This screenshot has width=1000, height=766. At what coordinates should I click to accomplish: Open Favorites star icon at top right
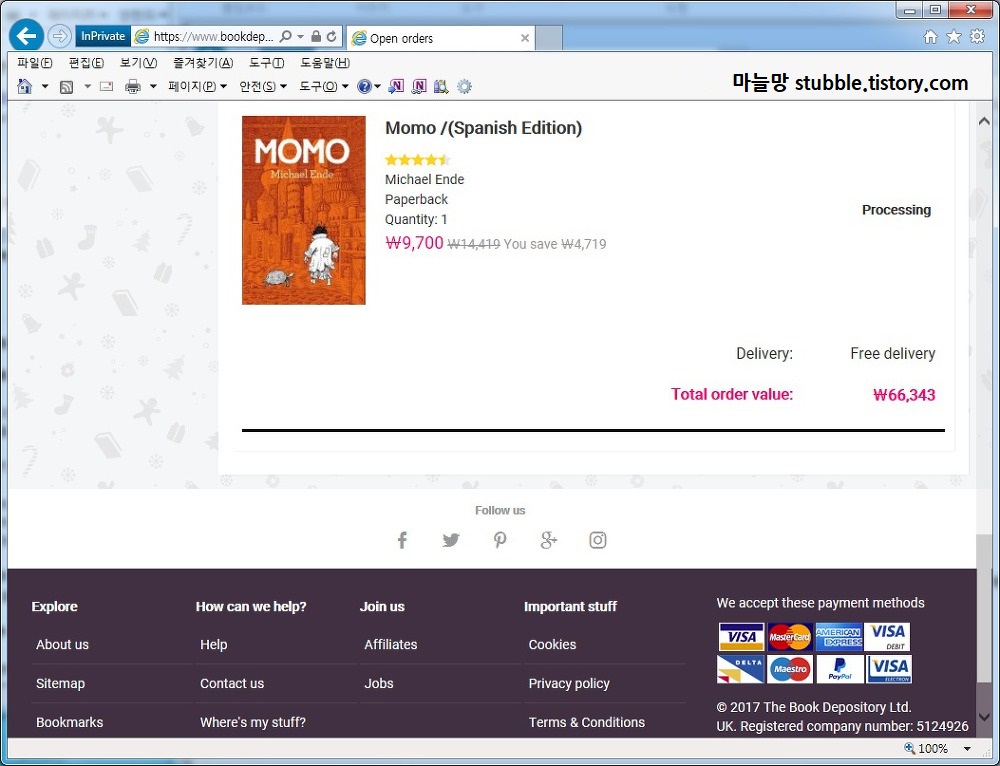click(x=953, y=36)
